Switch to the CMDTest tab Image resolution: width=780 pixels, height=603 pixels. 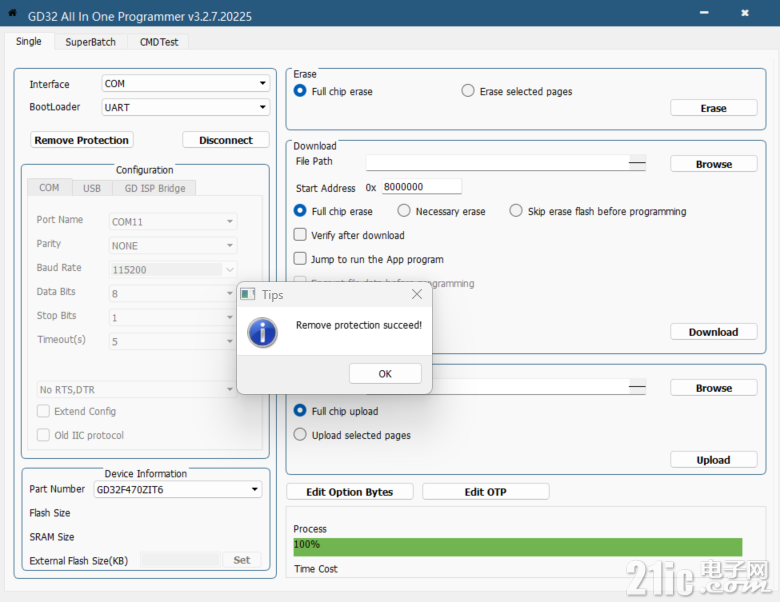point(159,42)
